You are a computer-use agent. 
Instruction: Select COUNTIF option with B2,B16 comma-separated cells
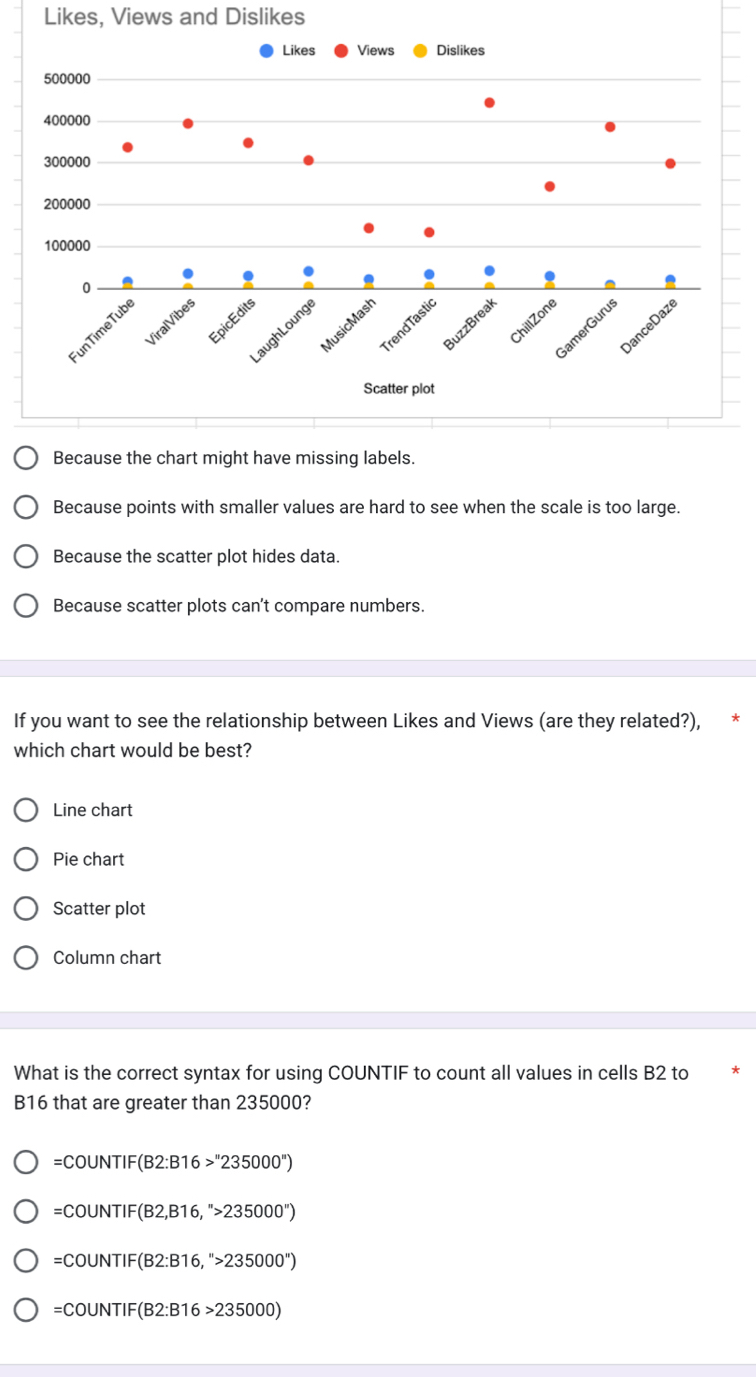29,1212
